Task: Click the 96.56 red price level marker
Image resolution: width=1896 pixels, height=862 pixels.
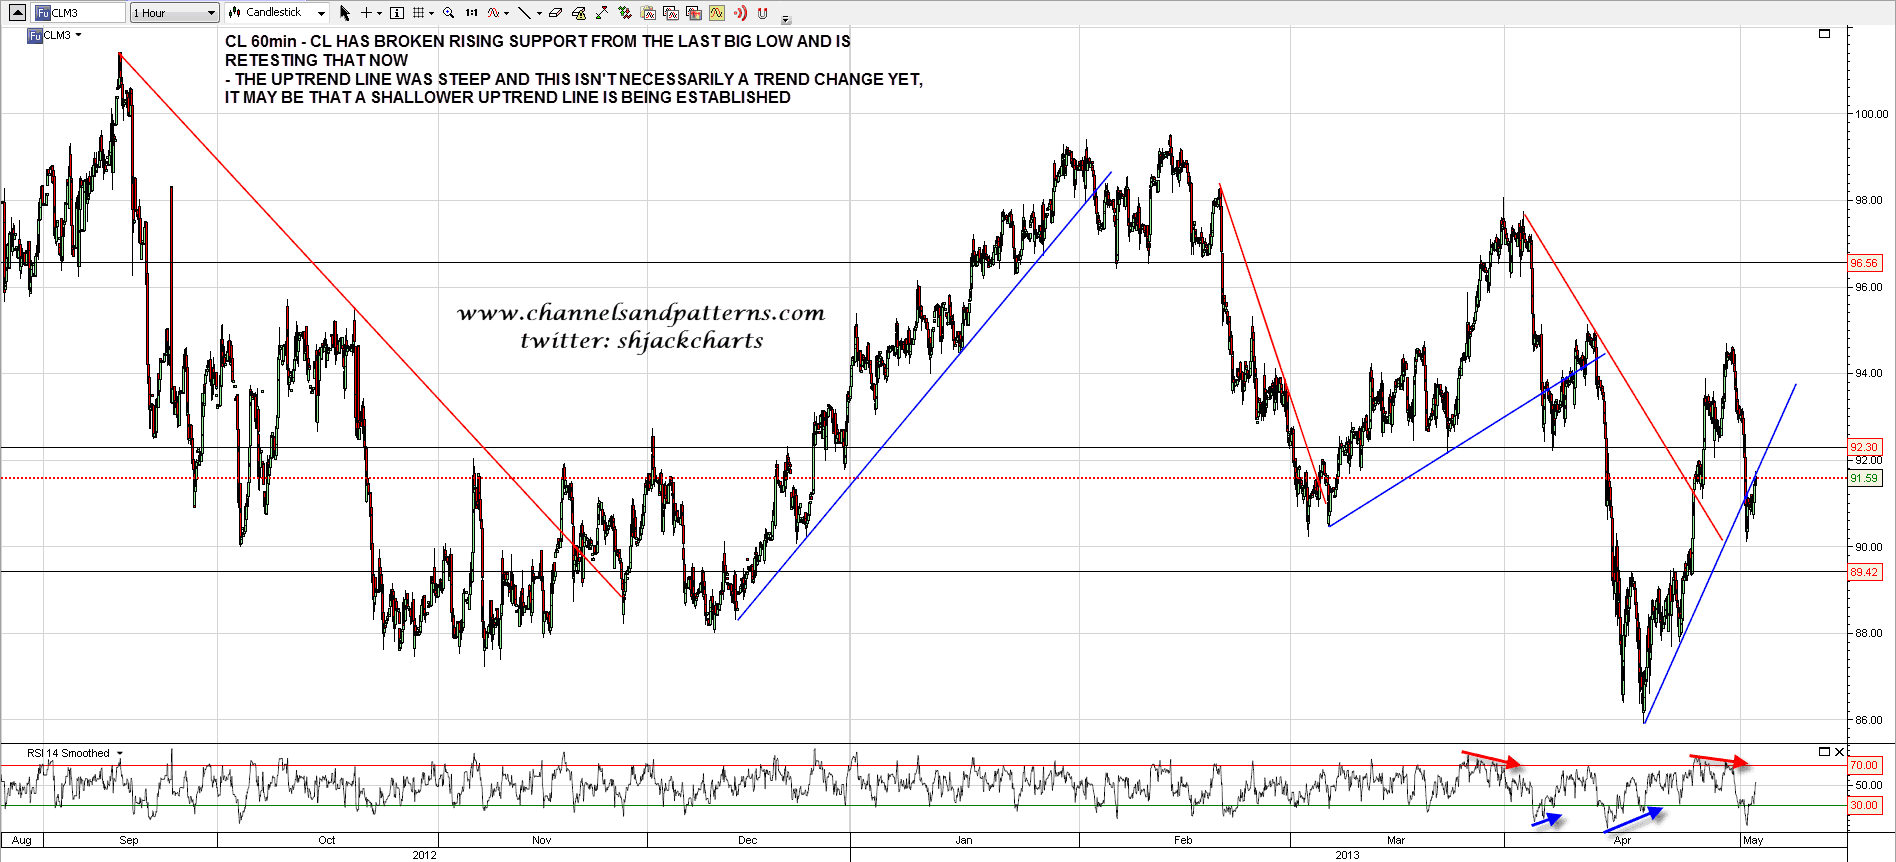Action: tap(1864, 263)
